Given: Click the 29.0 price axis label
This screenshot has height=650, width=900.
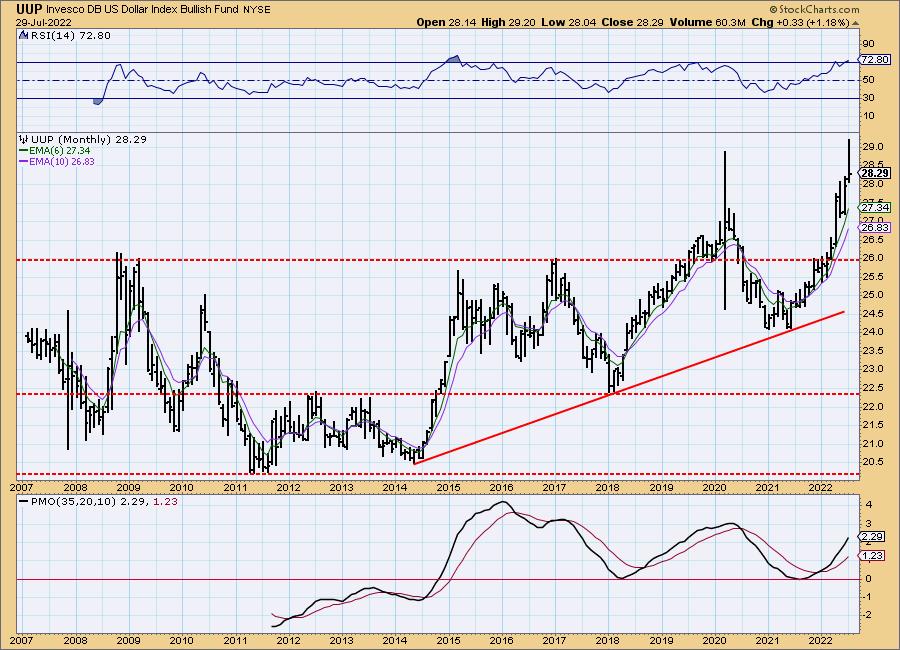Looking at the screenshot, I should tap(872, 146).
